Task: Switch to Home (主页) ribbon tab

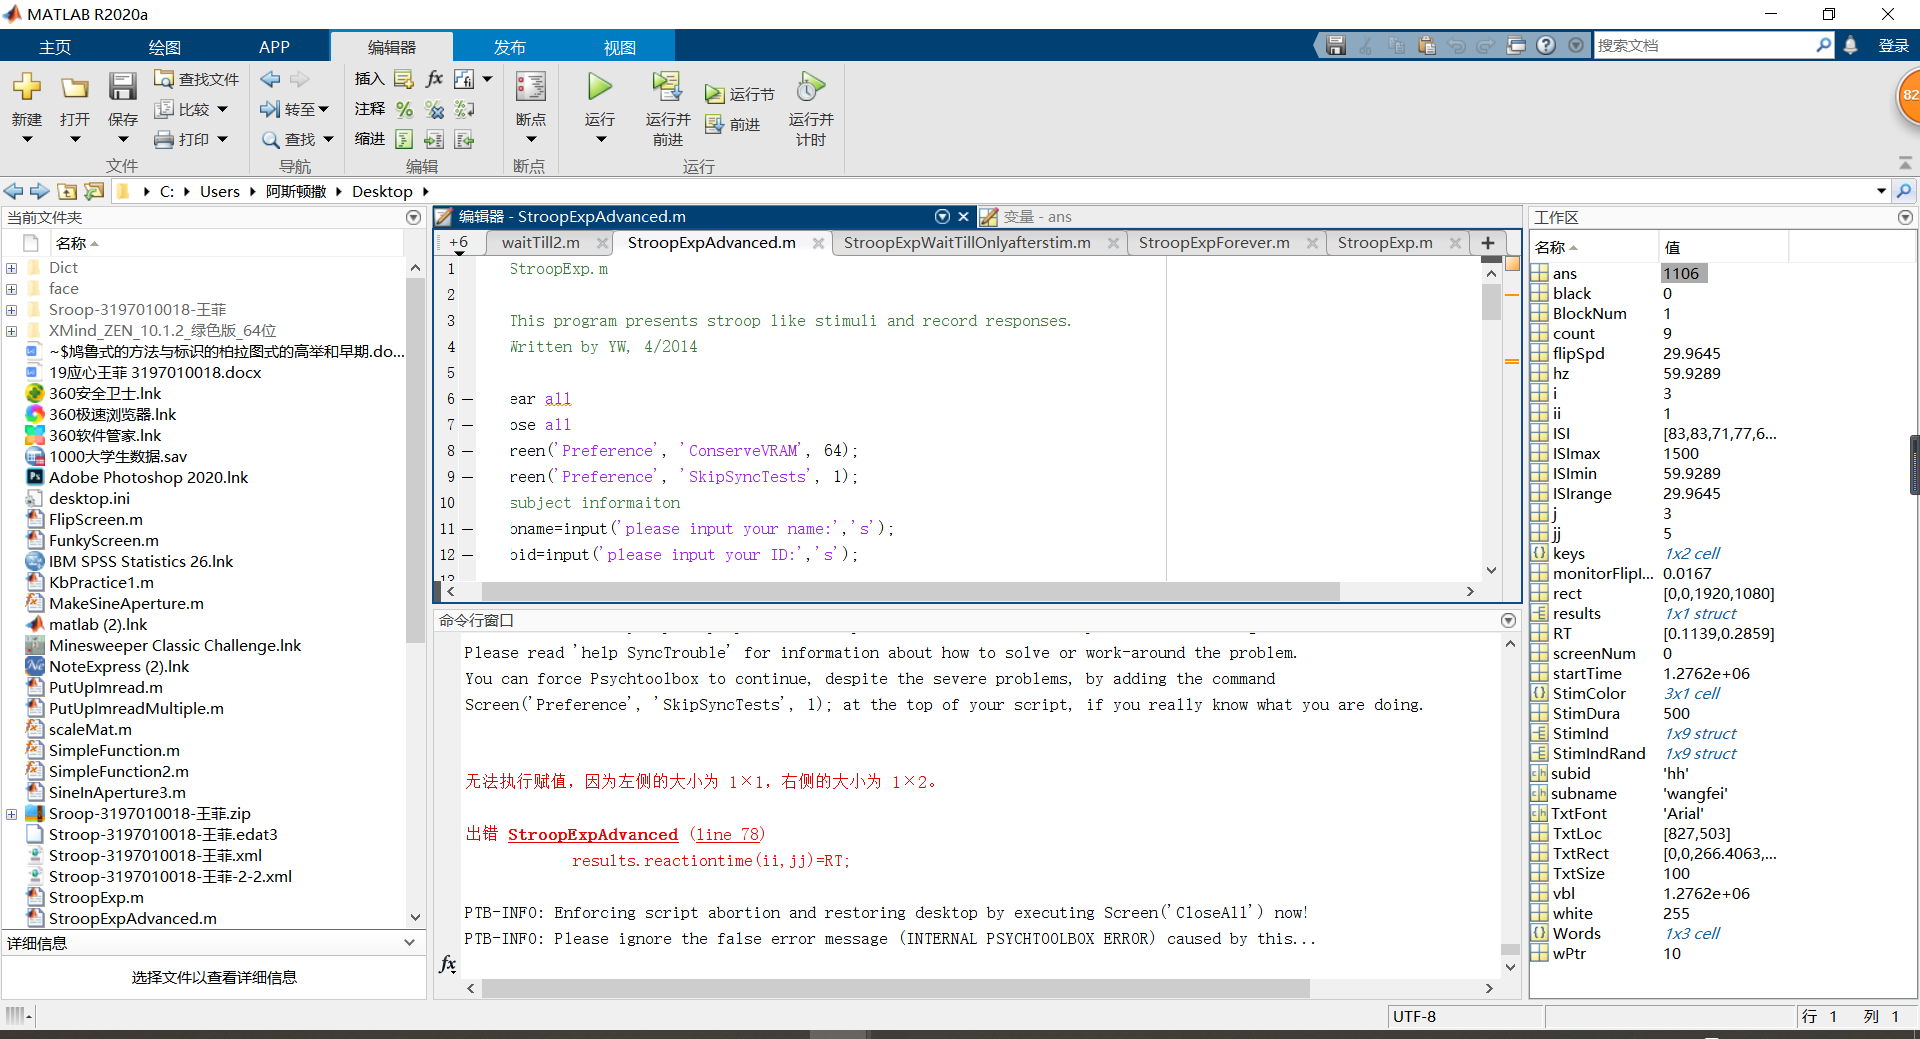Action: [55, 47]
